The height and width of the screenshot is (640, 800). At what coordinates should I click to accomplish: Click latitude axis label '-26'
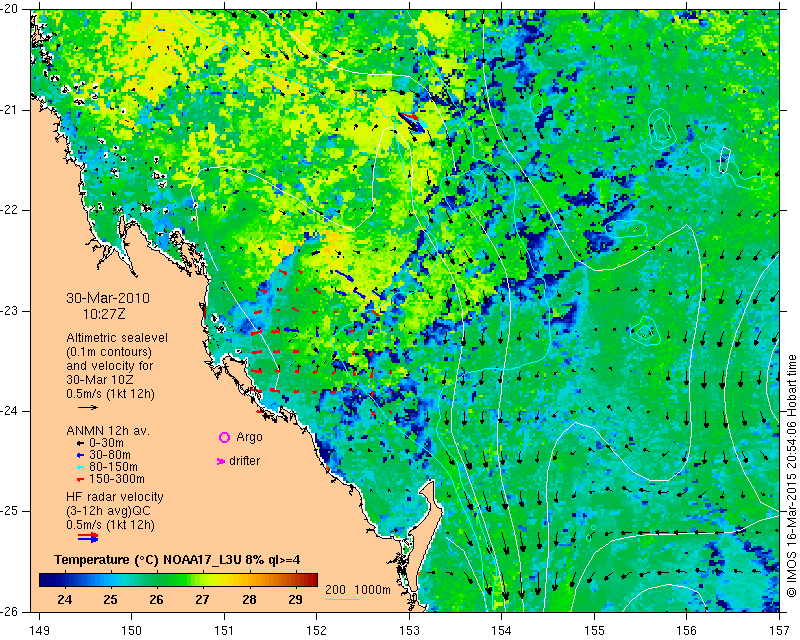tap(10, 612)
